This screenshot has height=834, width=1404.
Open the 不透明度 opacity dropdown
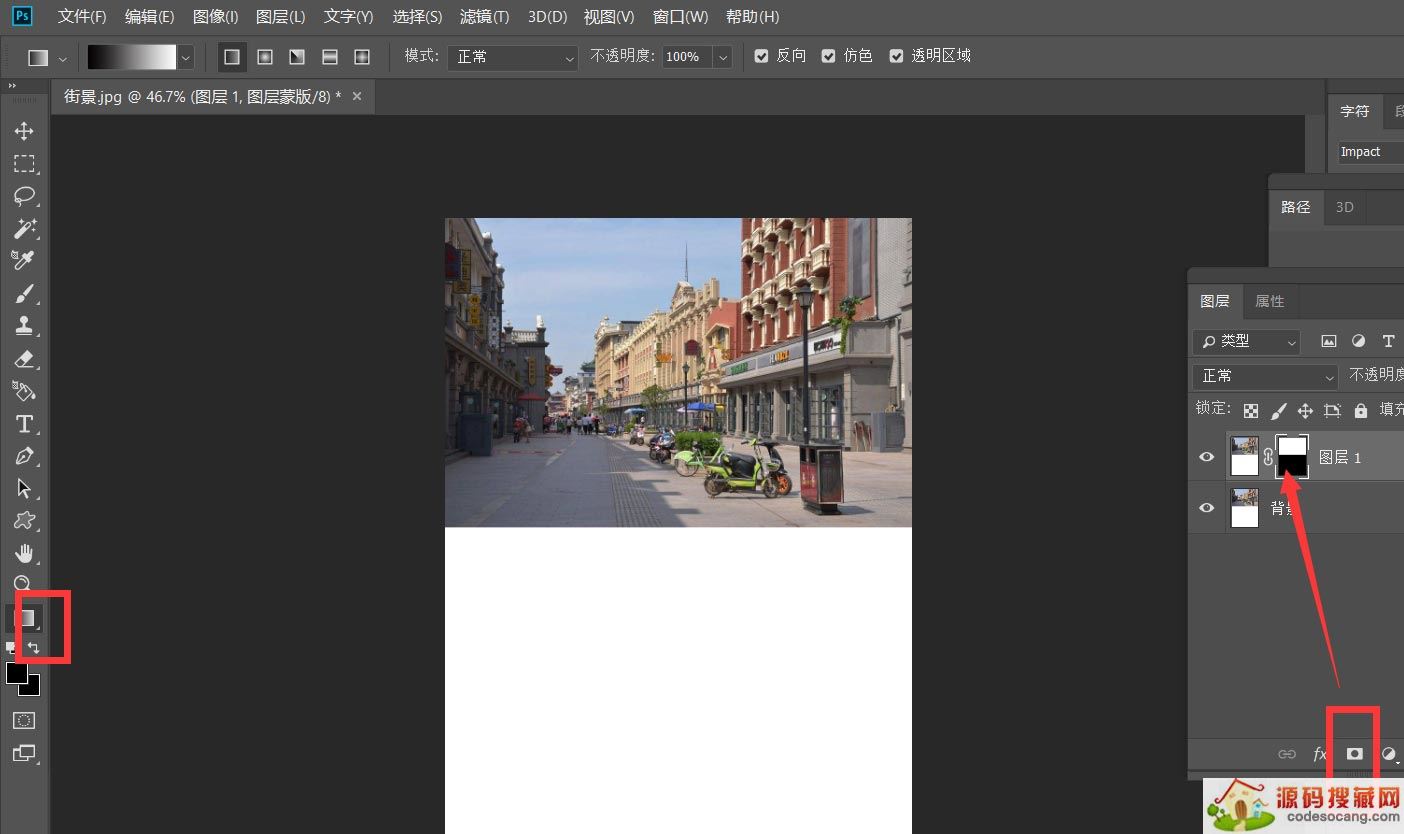[724, 57]
